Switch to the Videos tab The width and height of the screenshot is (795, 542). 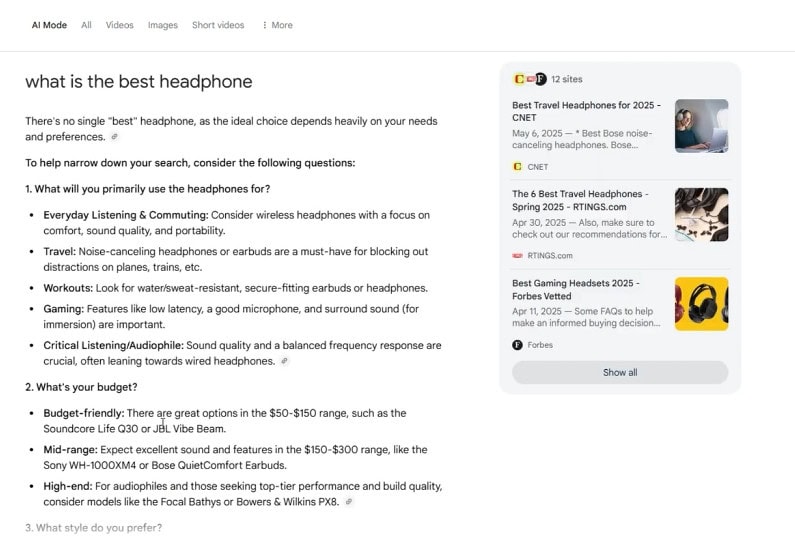tap(120, 26)
